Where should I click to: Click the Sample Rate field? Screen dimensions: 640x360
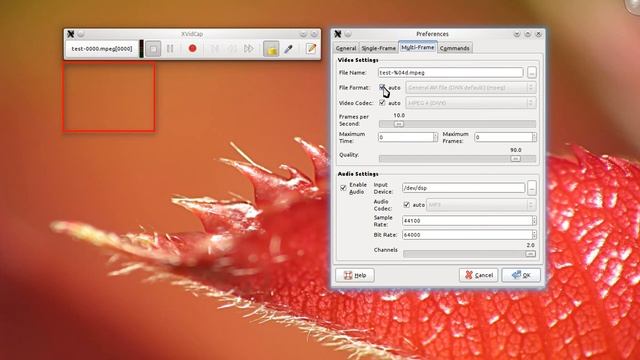pyautogui.click(x=467, y=221)
